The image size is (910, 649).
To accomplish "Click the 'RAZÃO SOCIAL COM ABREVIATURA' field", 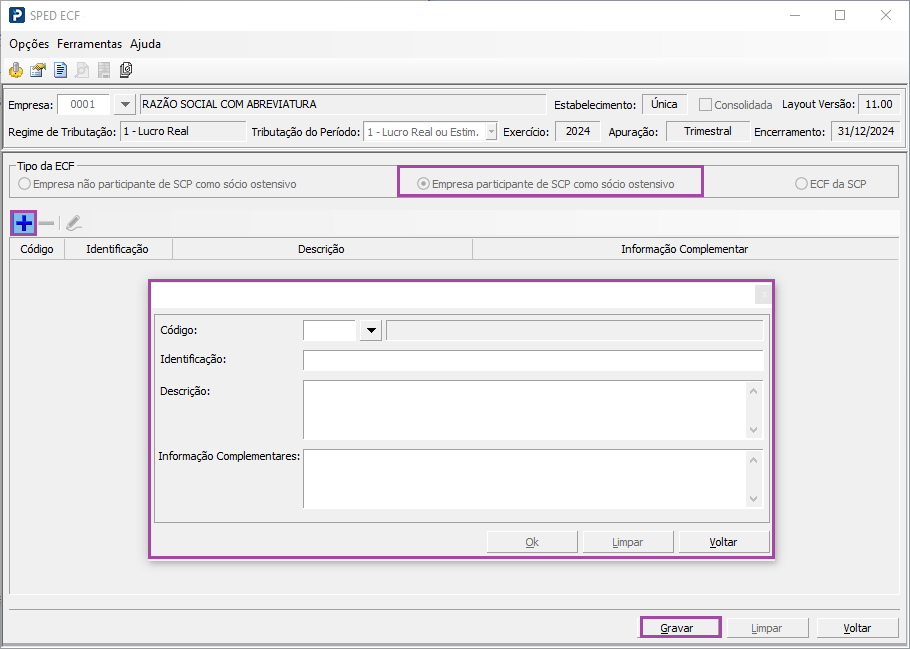I will [x=343, y=104].
